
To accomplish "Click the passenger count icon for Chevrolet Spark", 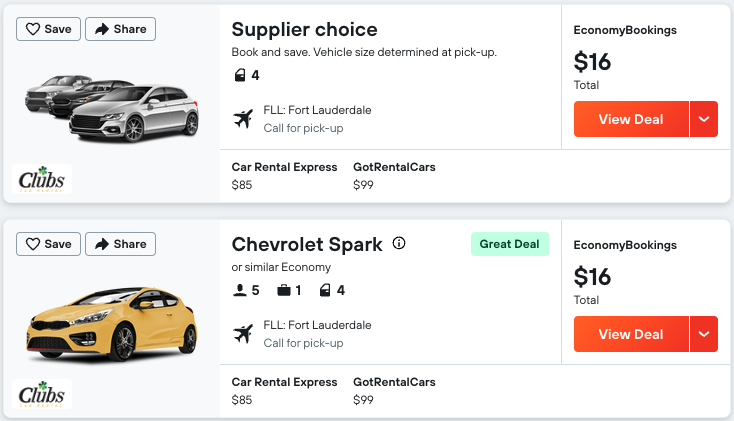I will (240, 290).
